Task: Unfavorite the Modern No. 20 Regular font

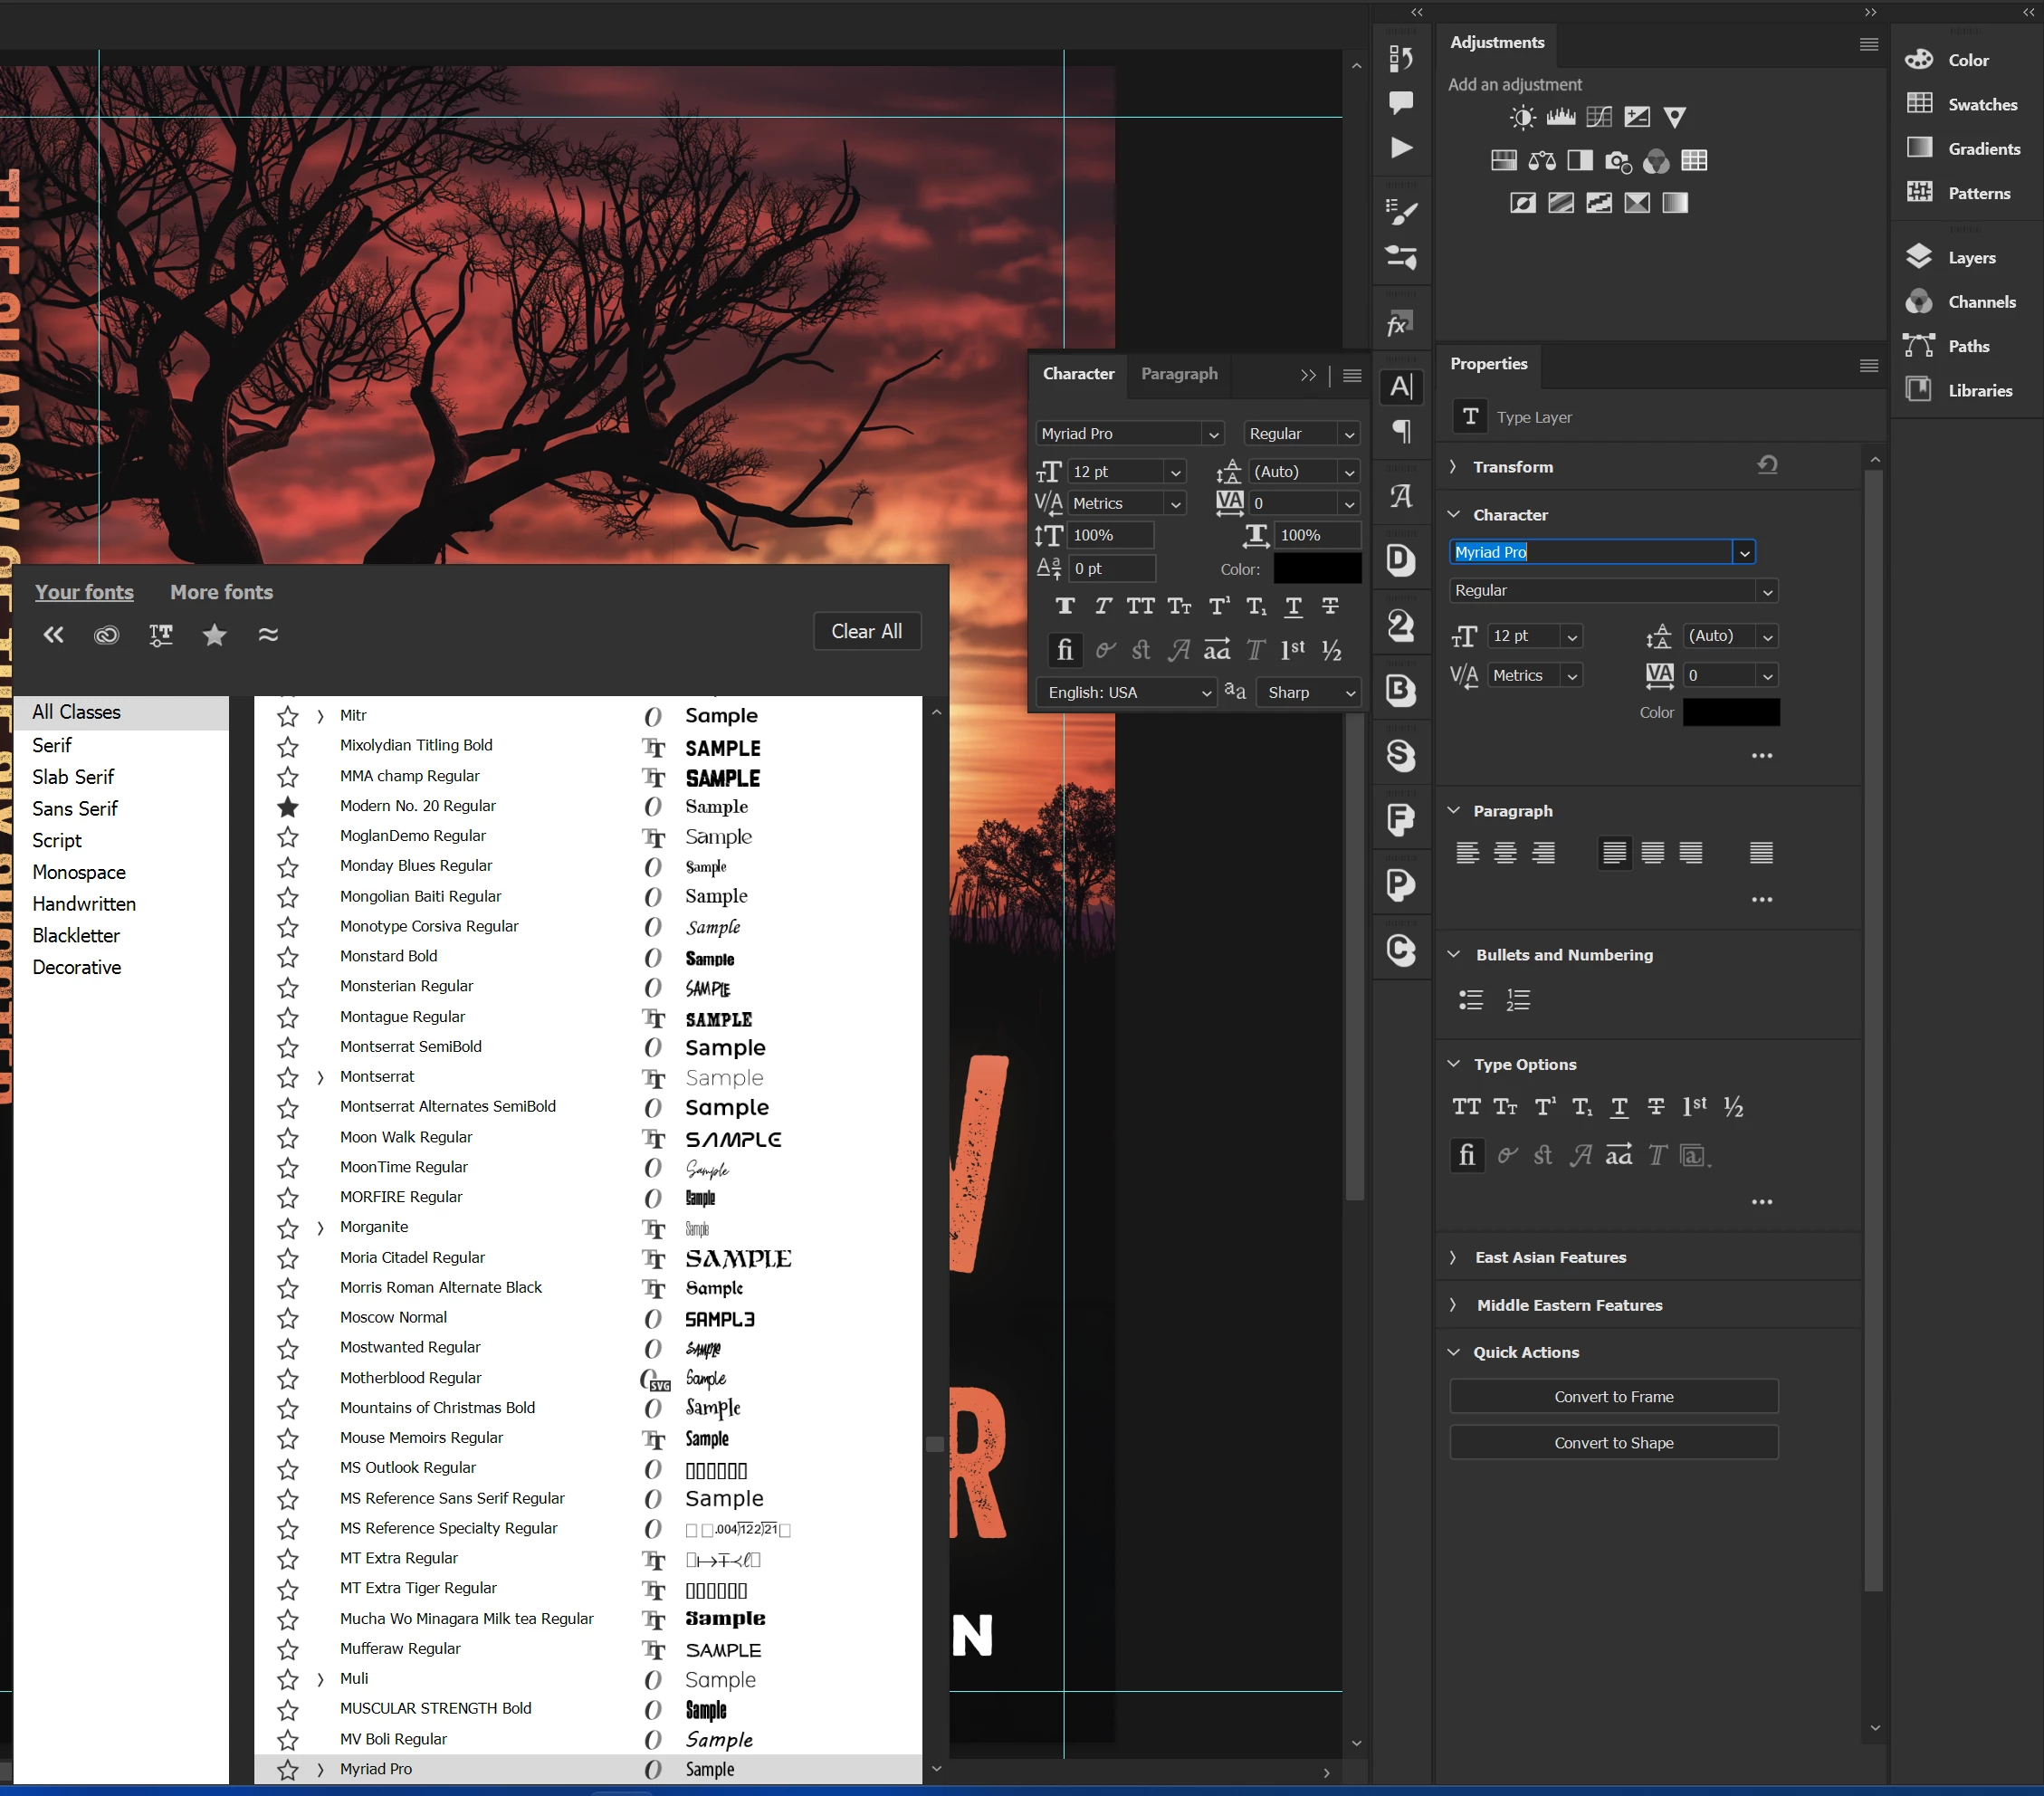Action: coord(288,806)
